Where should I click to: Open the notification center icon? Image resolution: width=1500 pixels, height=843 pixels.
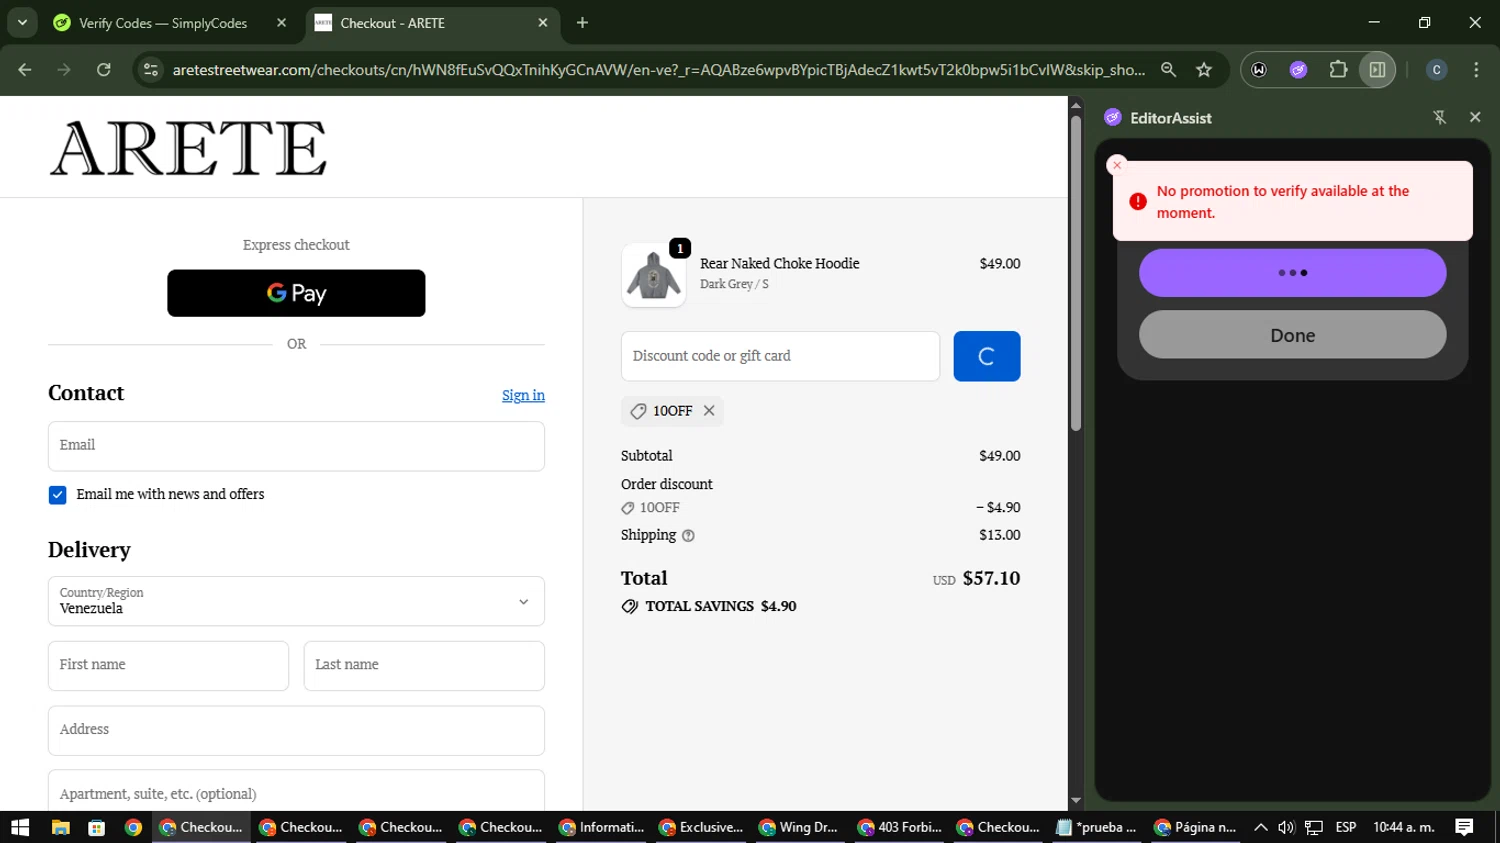(x=1464, y=827)
